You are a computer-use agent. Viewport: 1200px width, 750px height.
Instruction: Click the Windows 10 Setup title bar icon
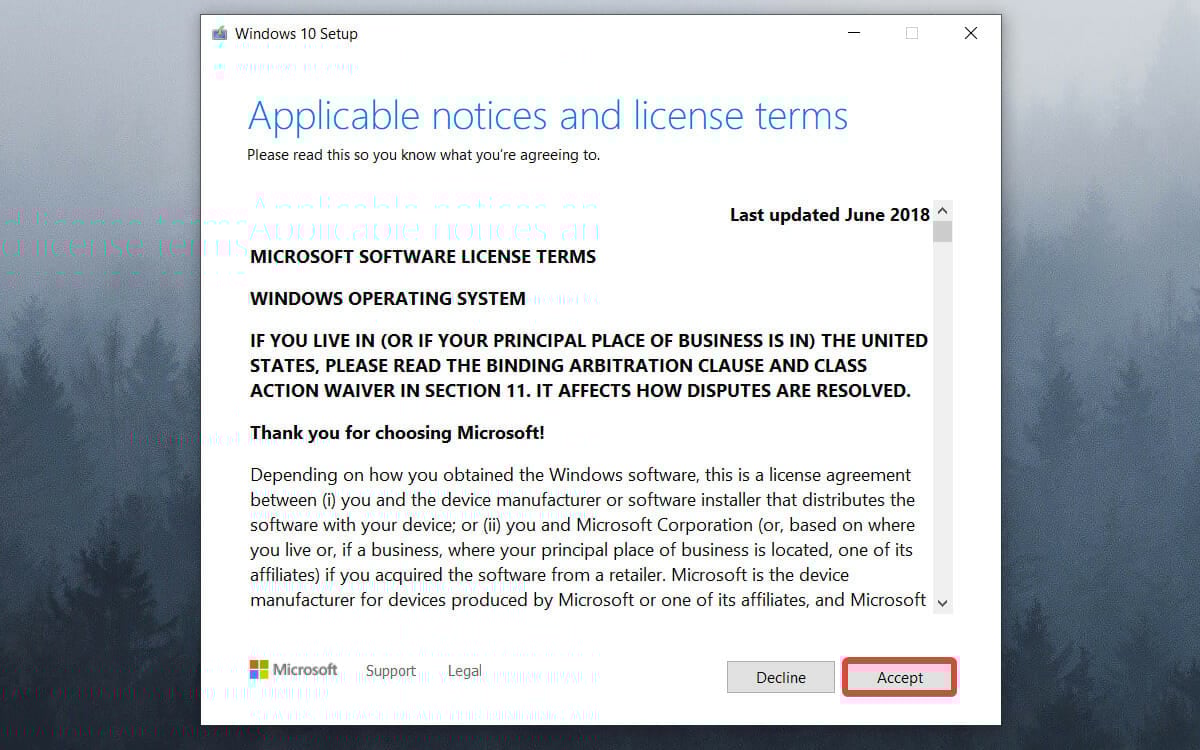[220, 34]
